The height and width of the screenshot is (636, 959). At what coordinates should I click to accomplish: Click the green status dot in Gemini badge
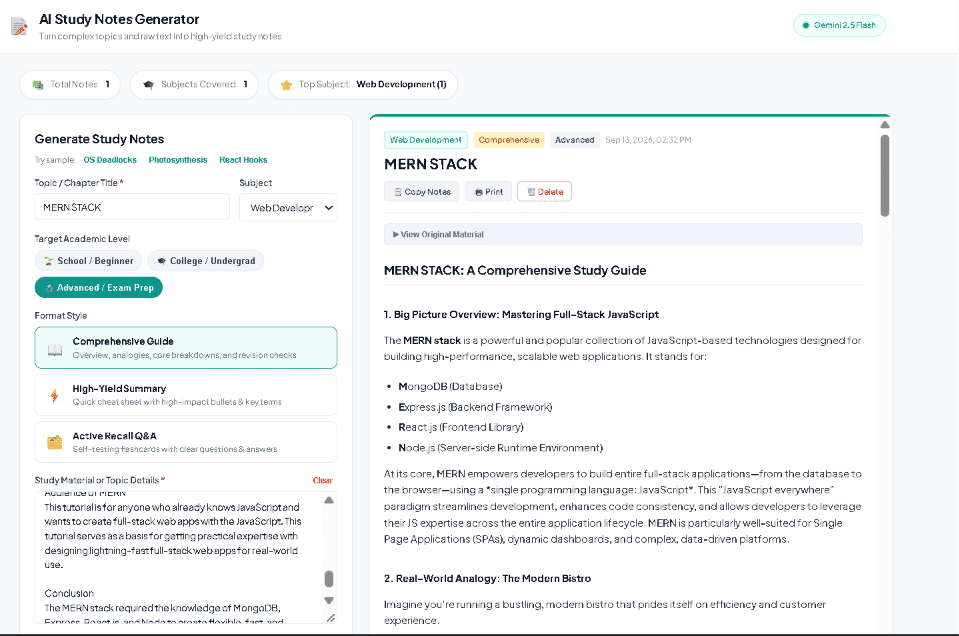tap(806, 26)
